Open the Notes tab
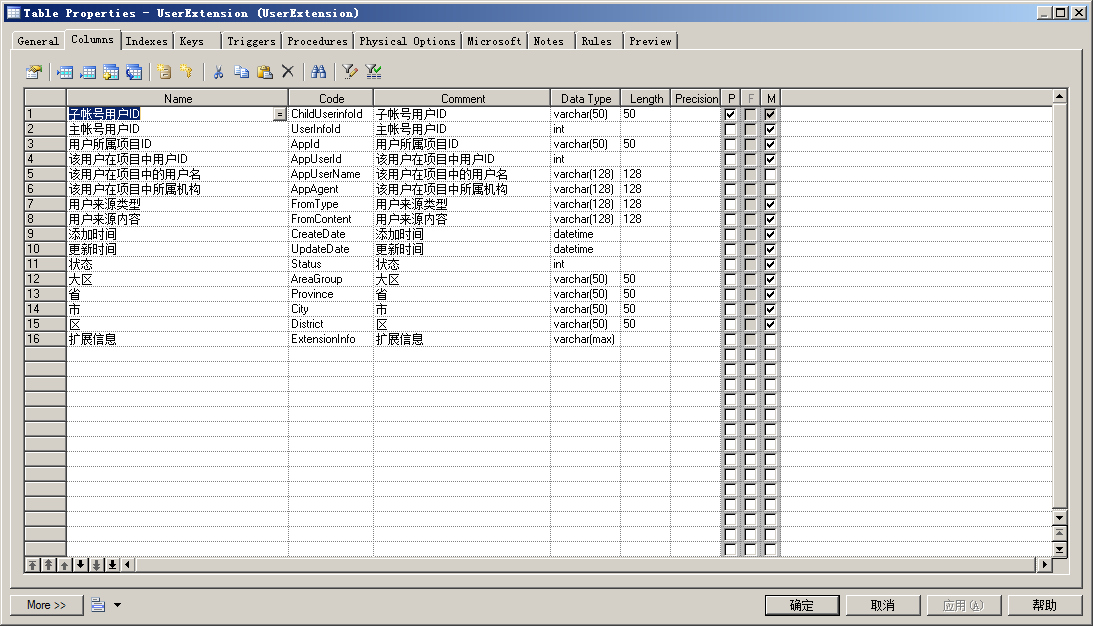The width and height of the screenshot is (1093, 626). click(x=549, y=41)
